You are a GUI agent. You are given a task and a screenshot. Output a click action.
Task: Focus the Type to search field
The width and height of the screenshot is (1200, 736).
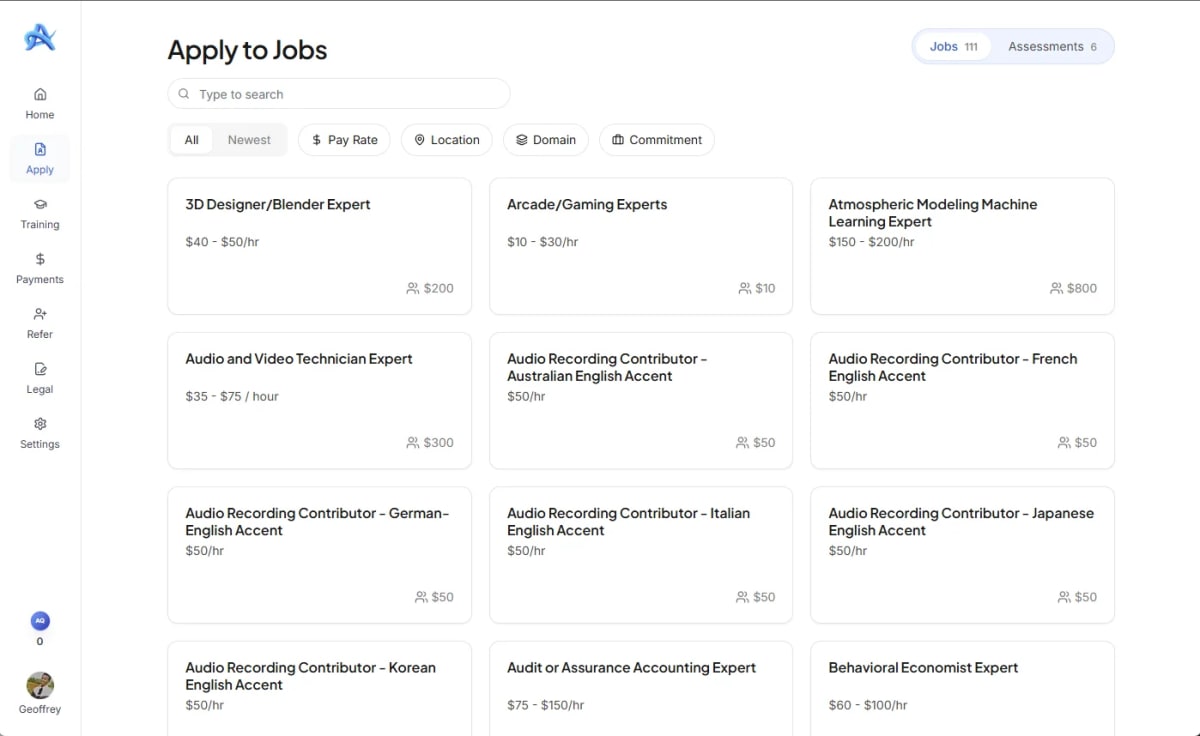pos(339,94)
